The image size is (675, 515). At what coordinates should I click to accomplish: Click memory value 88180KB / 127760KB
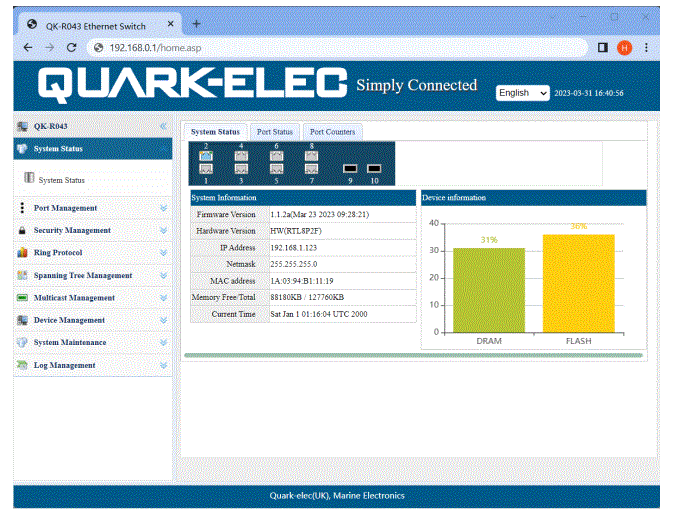(x=307, y=298)
